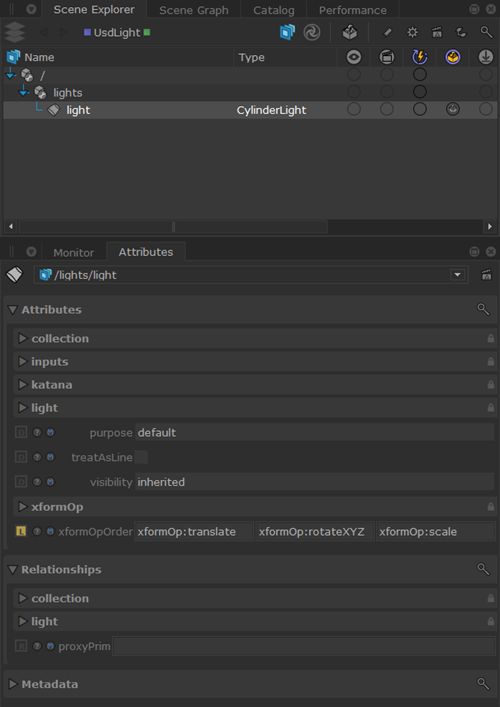Click the clapperboard icon beside the /lights/light path field
This screenshot has height=707, width=500.
(486, 275)
